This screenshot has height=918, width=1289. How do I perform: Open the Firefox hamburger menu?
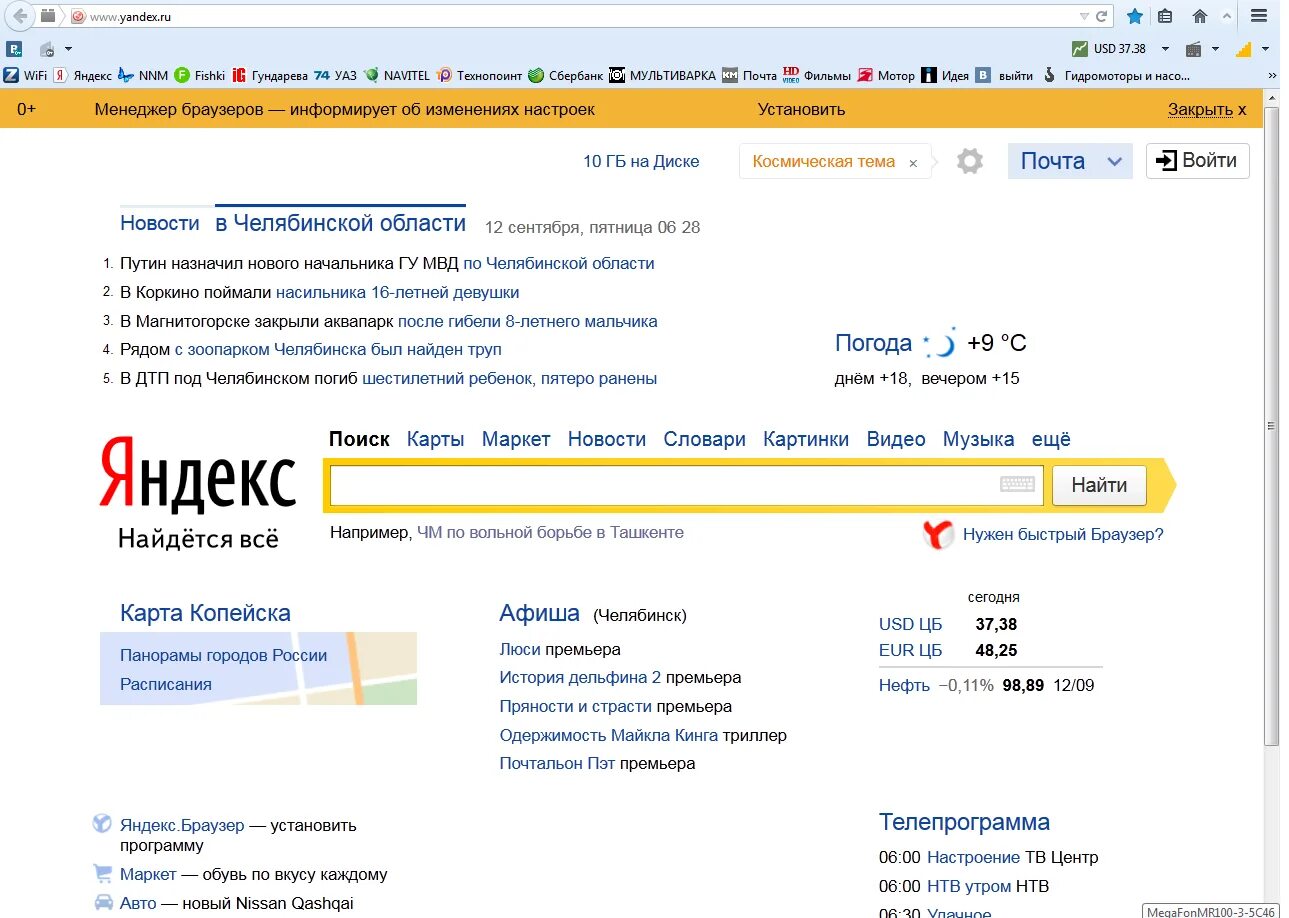tap(1259, 16)
